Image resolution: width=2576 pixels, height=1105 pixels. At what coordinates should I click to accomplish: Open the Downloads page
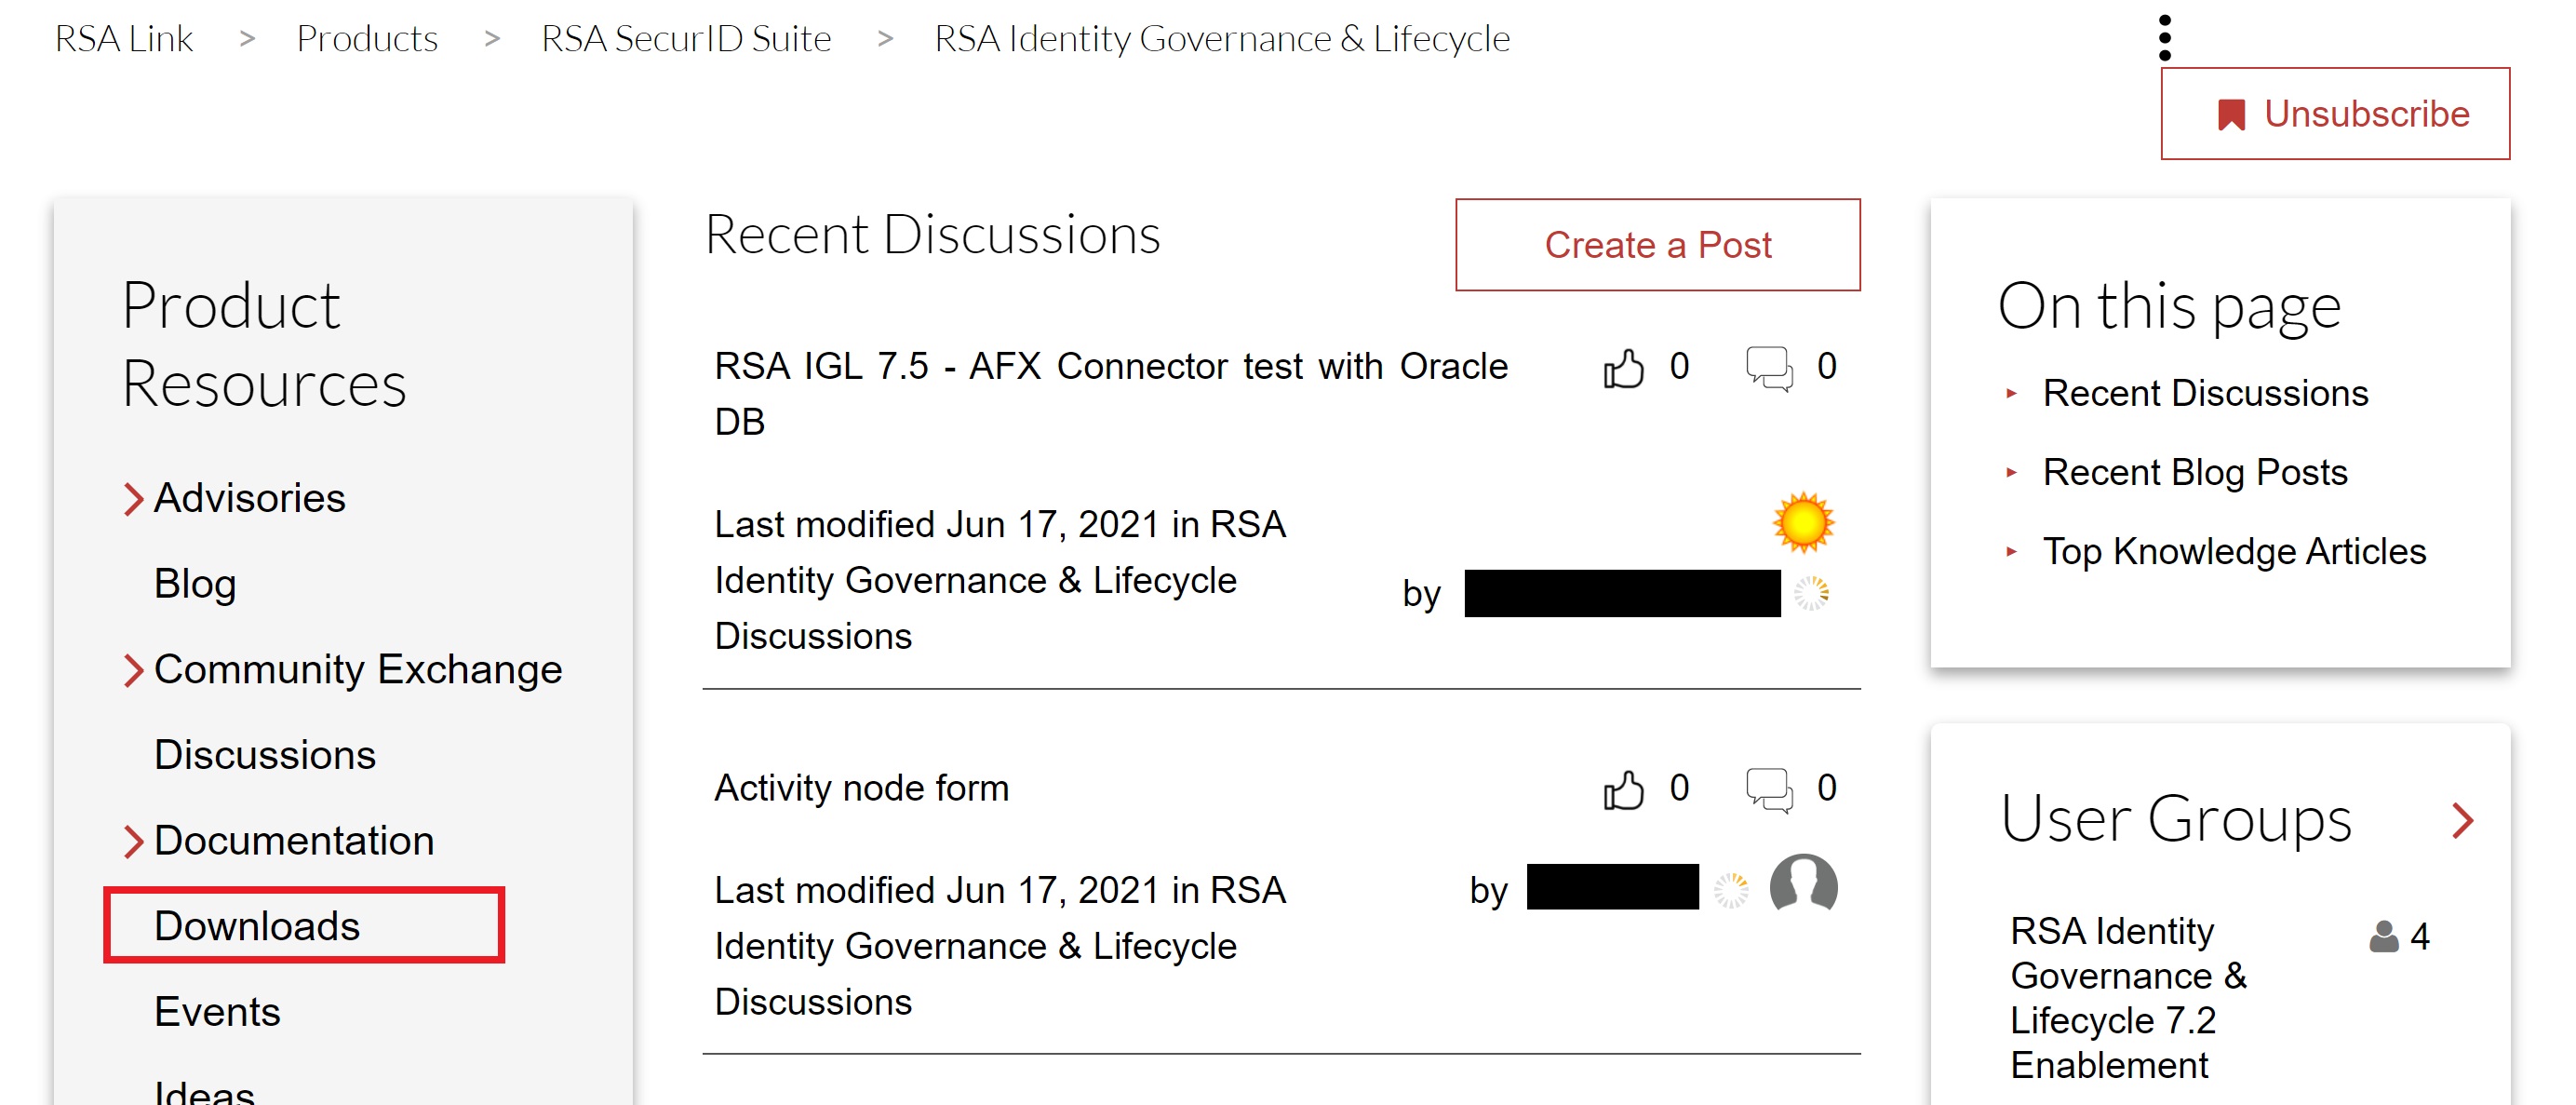[259, 926]
